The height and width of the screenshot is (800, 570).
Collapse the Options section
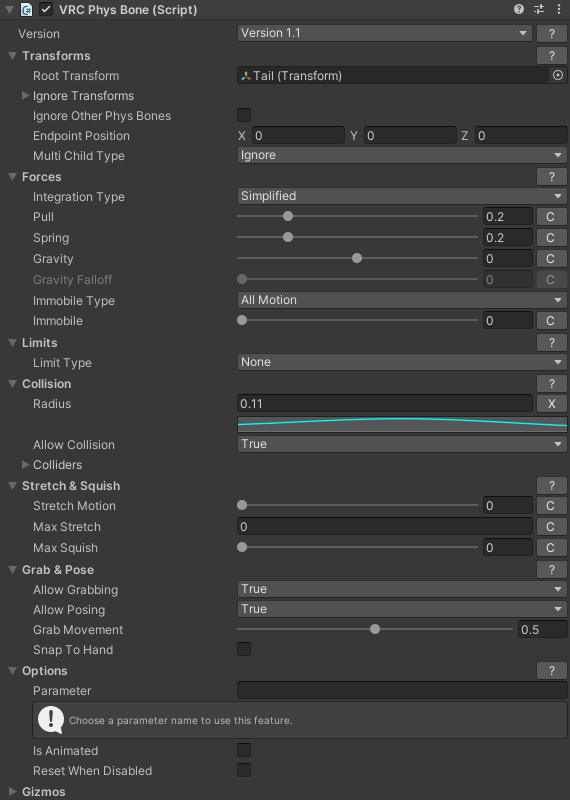[x=13, y=670]
